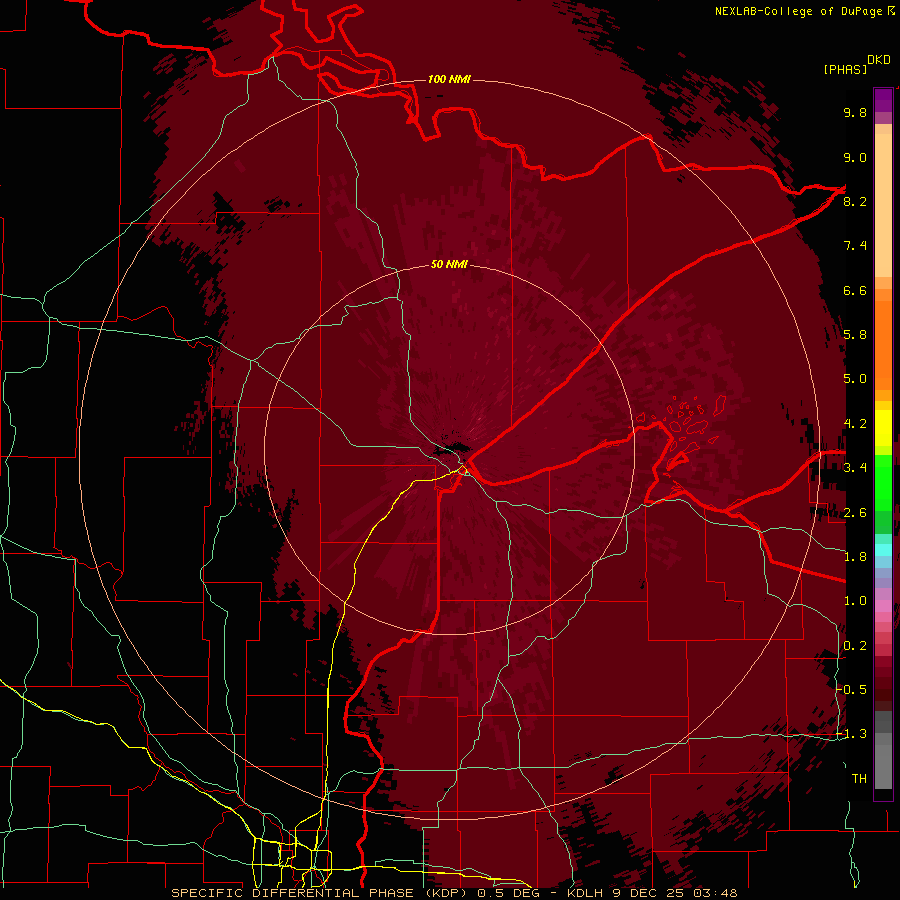Click the 1.0 value on color scale
Viewport: 900px width, 900px height.
tap(855, 601)
